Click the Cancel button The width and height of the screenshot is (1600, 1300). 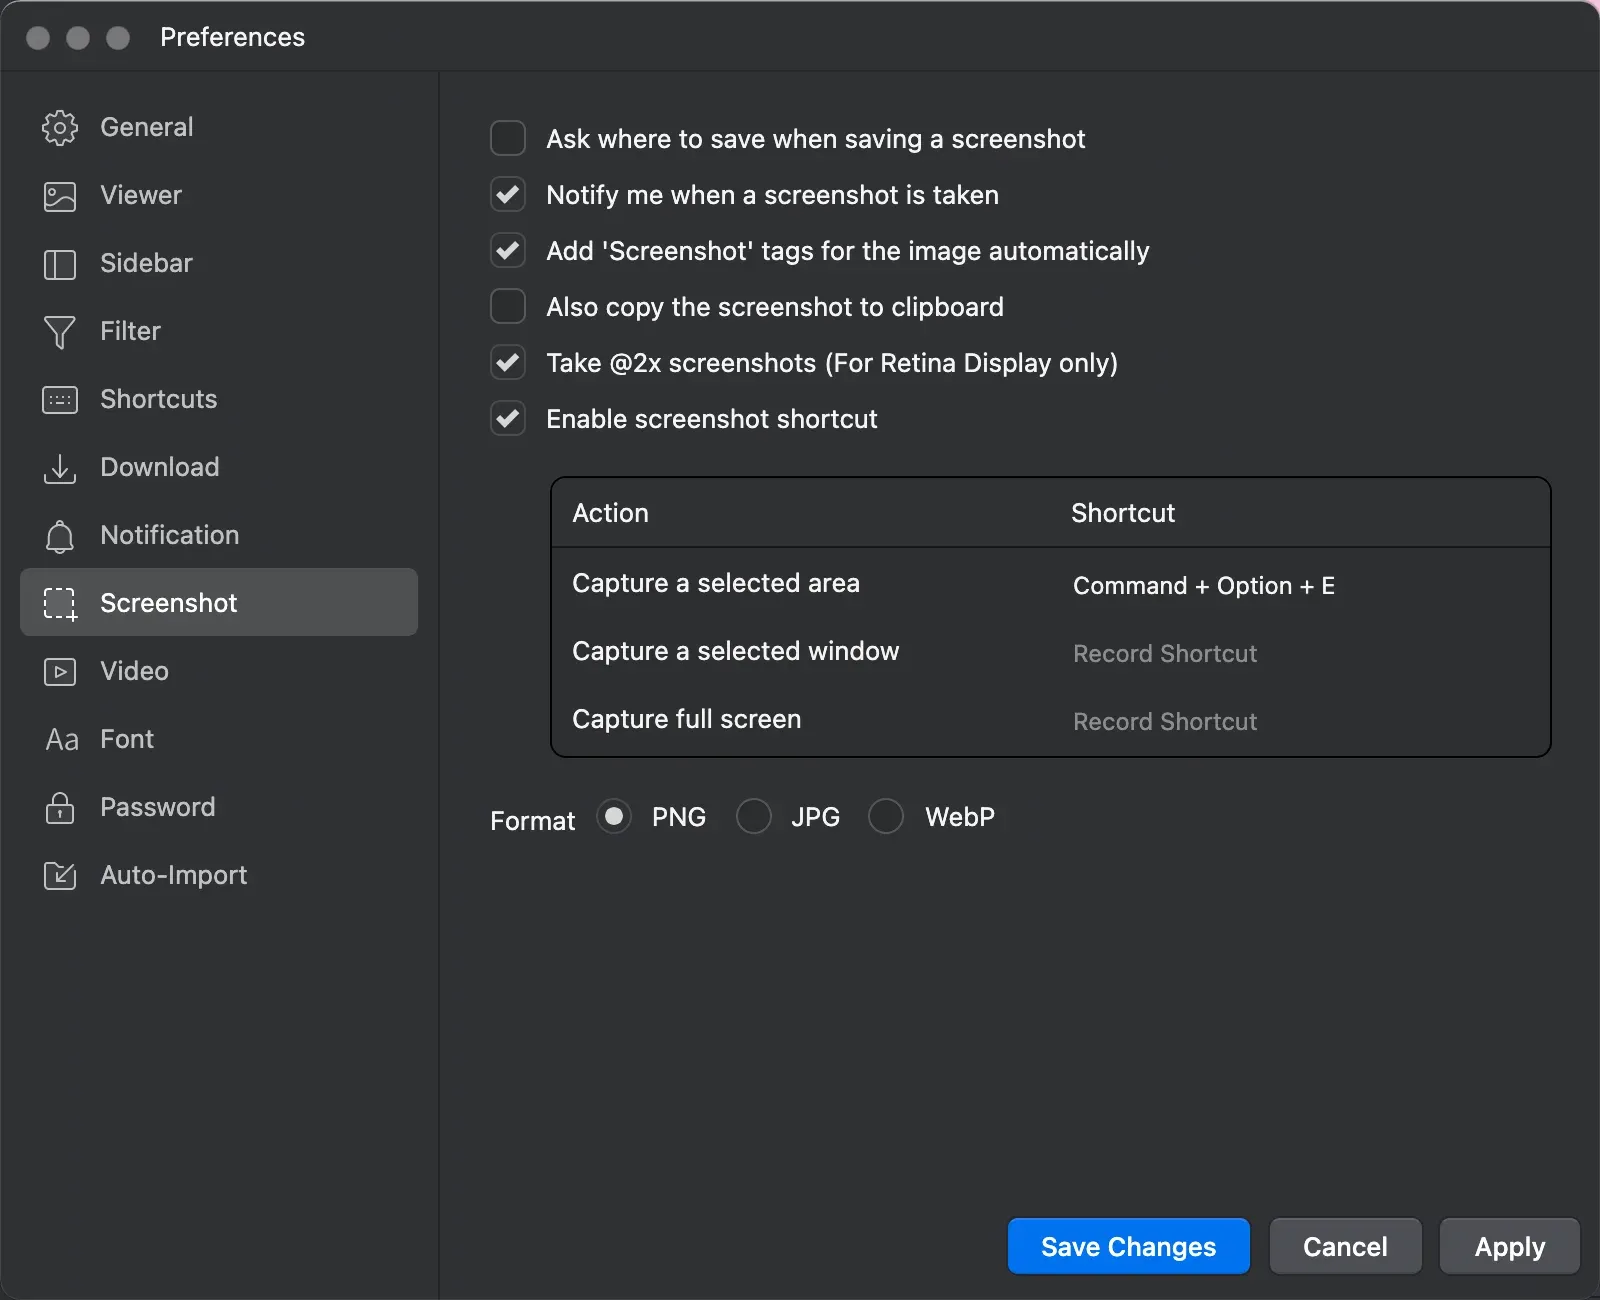pyautogui.click(x=1345, y=1246)
